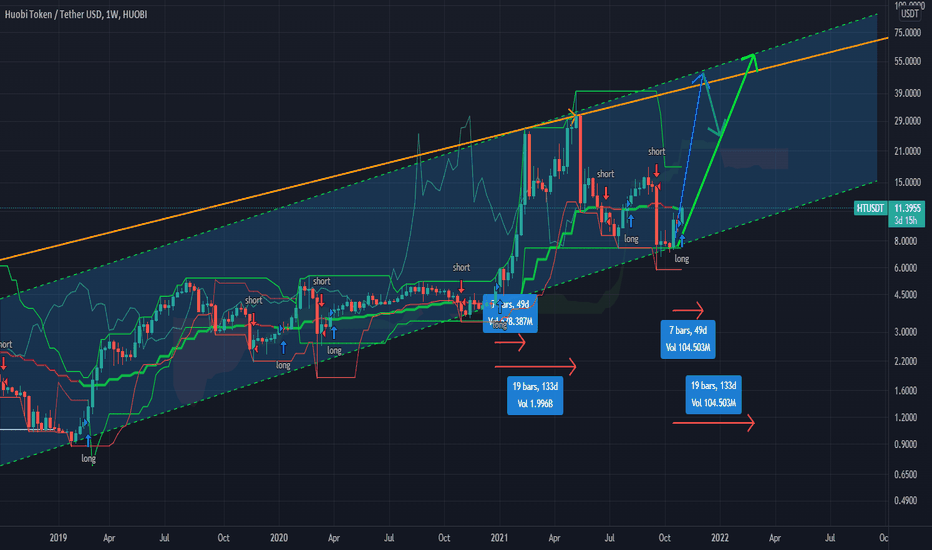Click the 2020 label on time axis
932x550 pixels.
pyautogui.click(x=279, y=538)
